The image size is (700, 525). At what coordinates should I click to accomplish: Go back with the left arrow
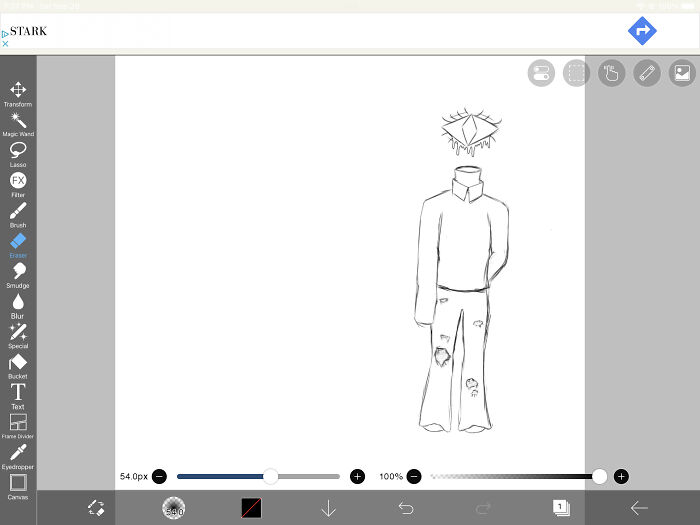(639, 508)
